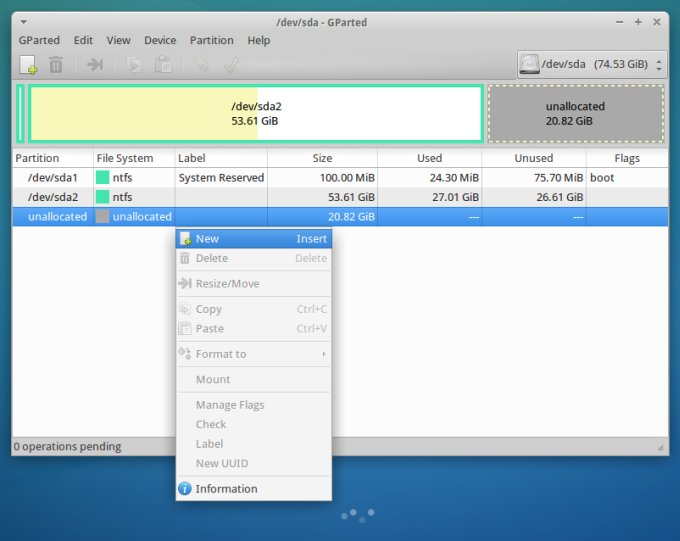Click the Unused column header
Screen dimensions: 680x541
[x=534, y=158]
